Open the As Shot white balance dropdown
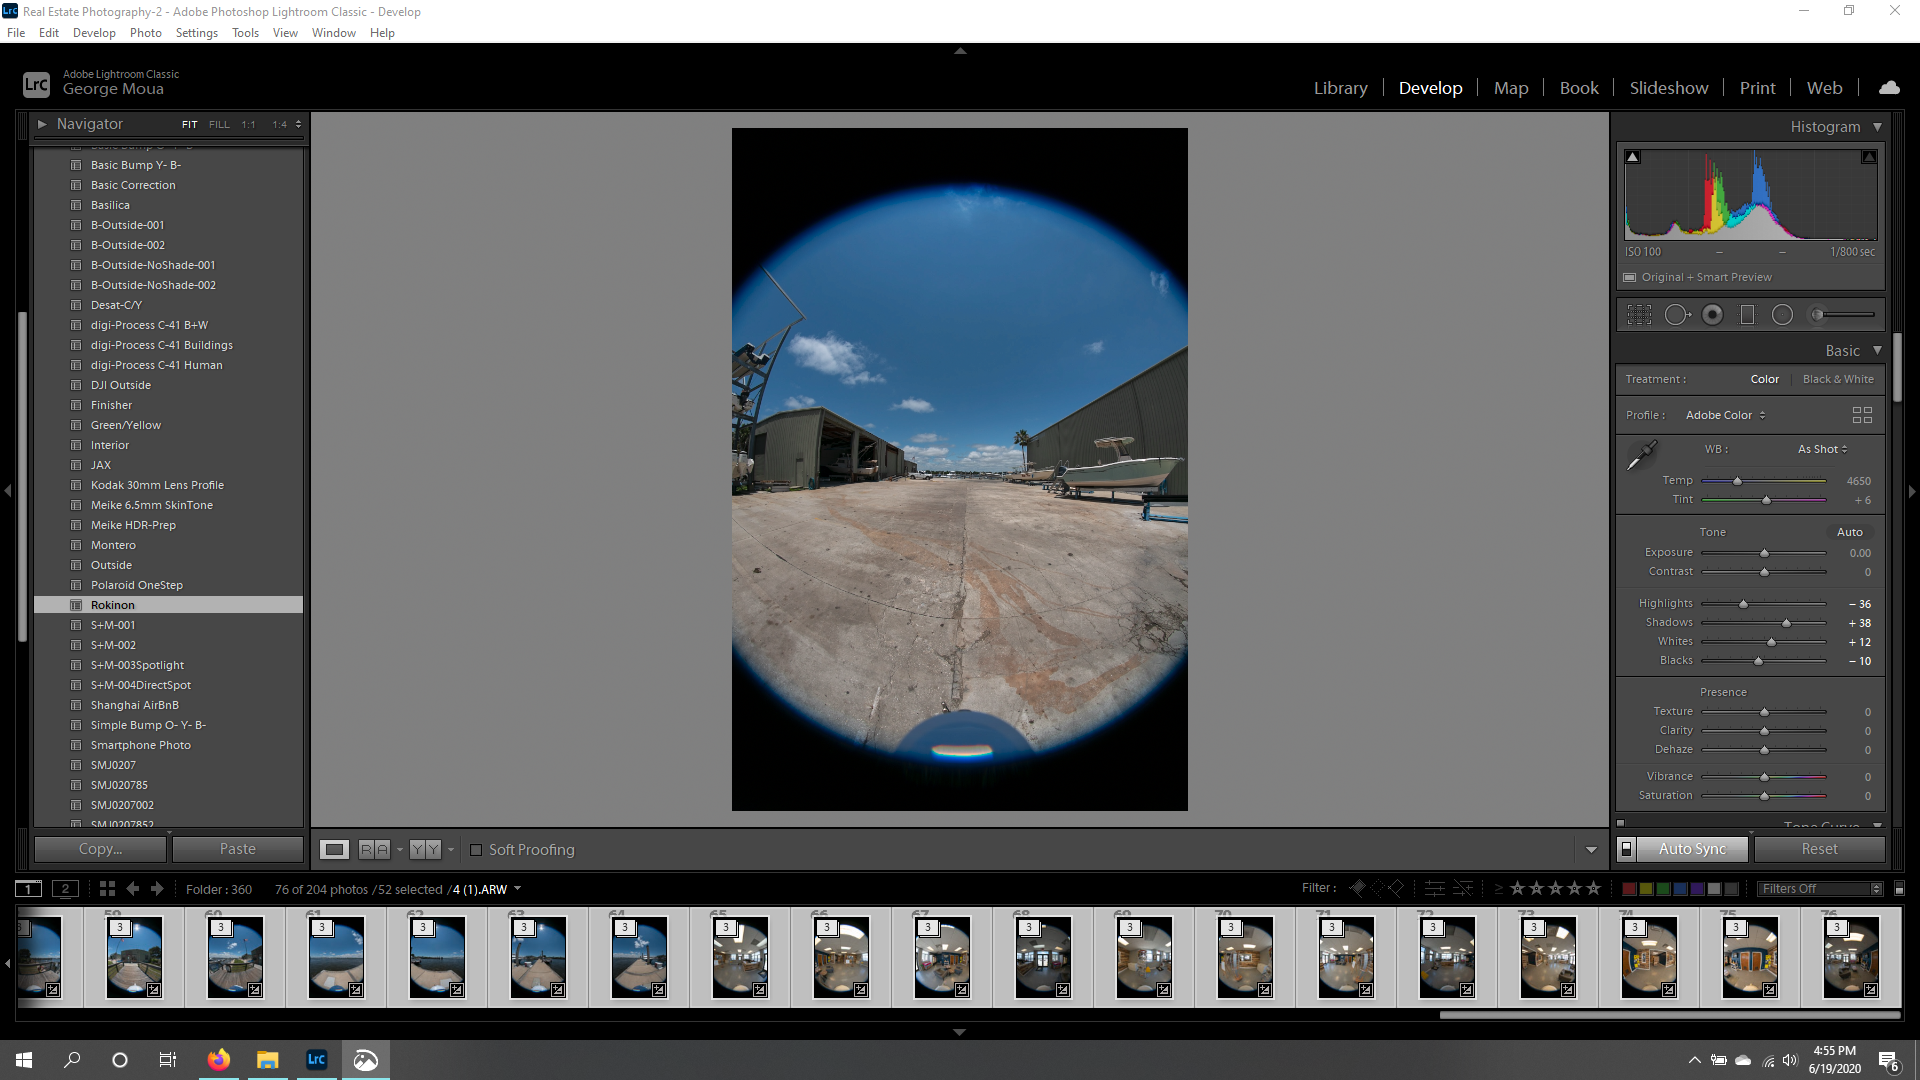Screen dimensions: 1920x1080 (x=1823, y=449)
